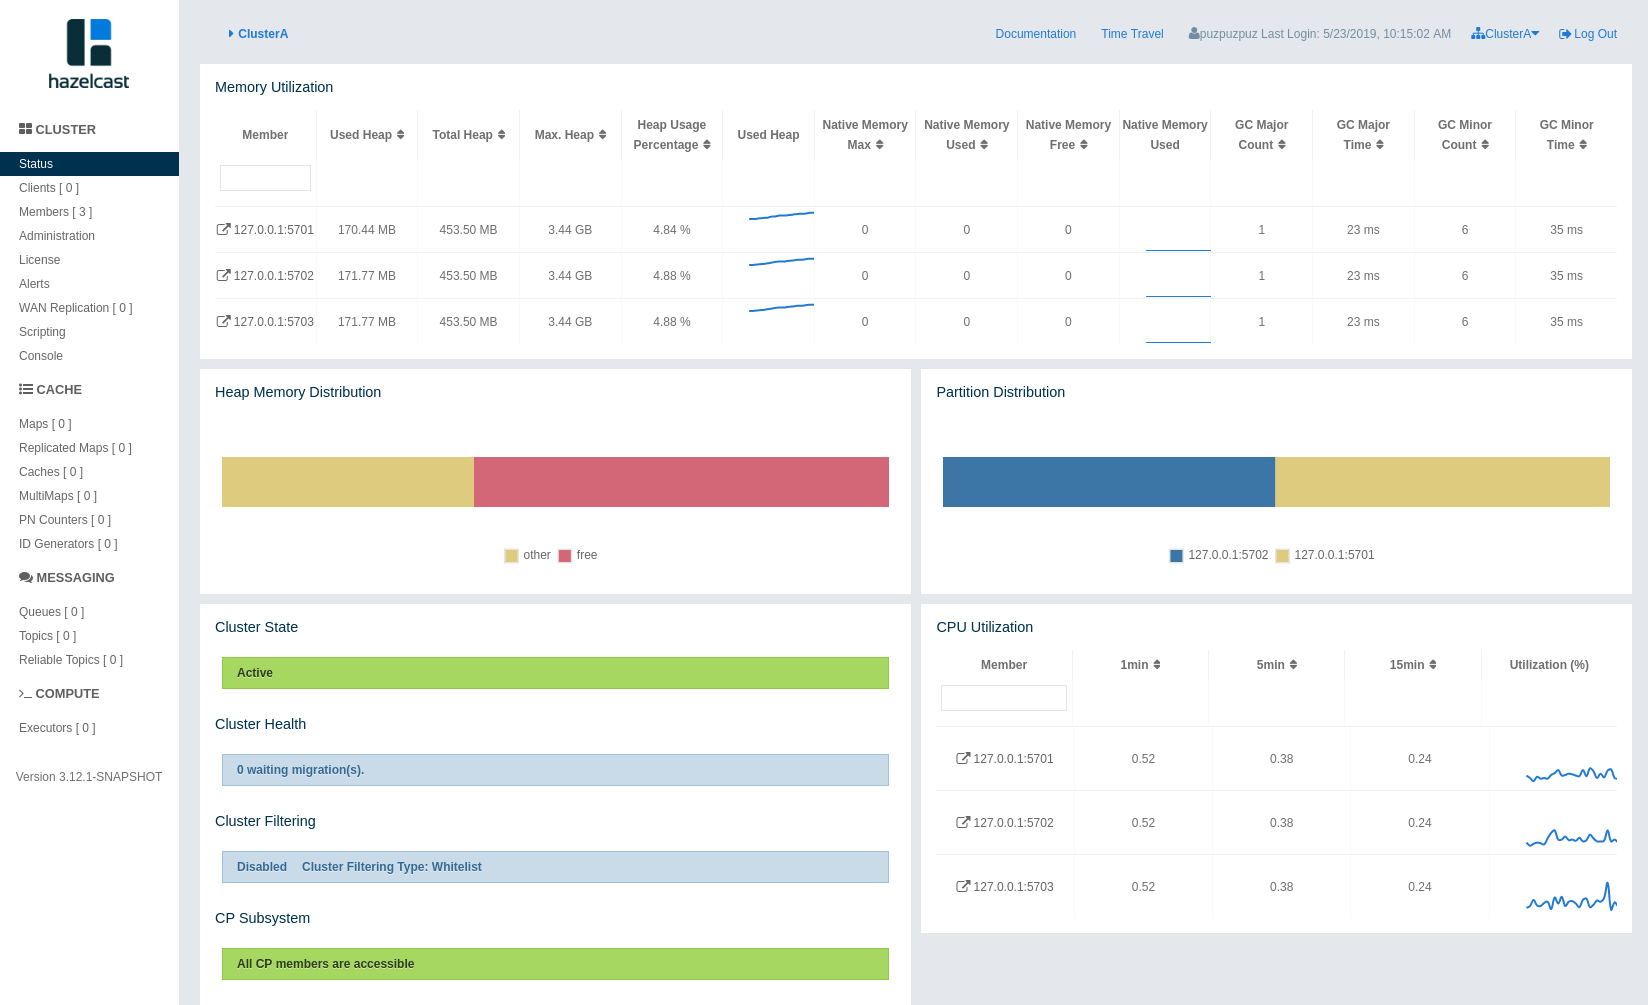Sort CPU table by 15min column

click(x=1432, y=665)
